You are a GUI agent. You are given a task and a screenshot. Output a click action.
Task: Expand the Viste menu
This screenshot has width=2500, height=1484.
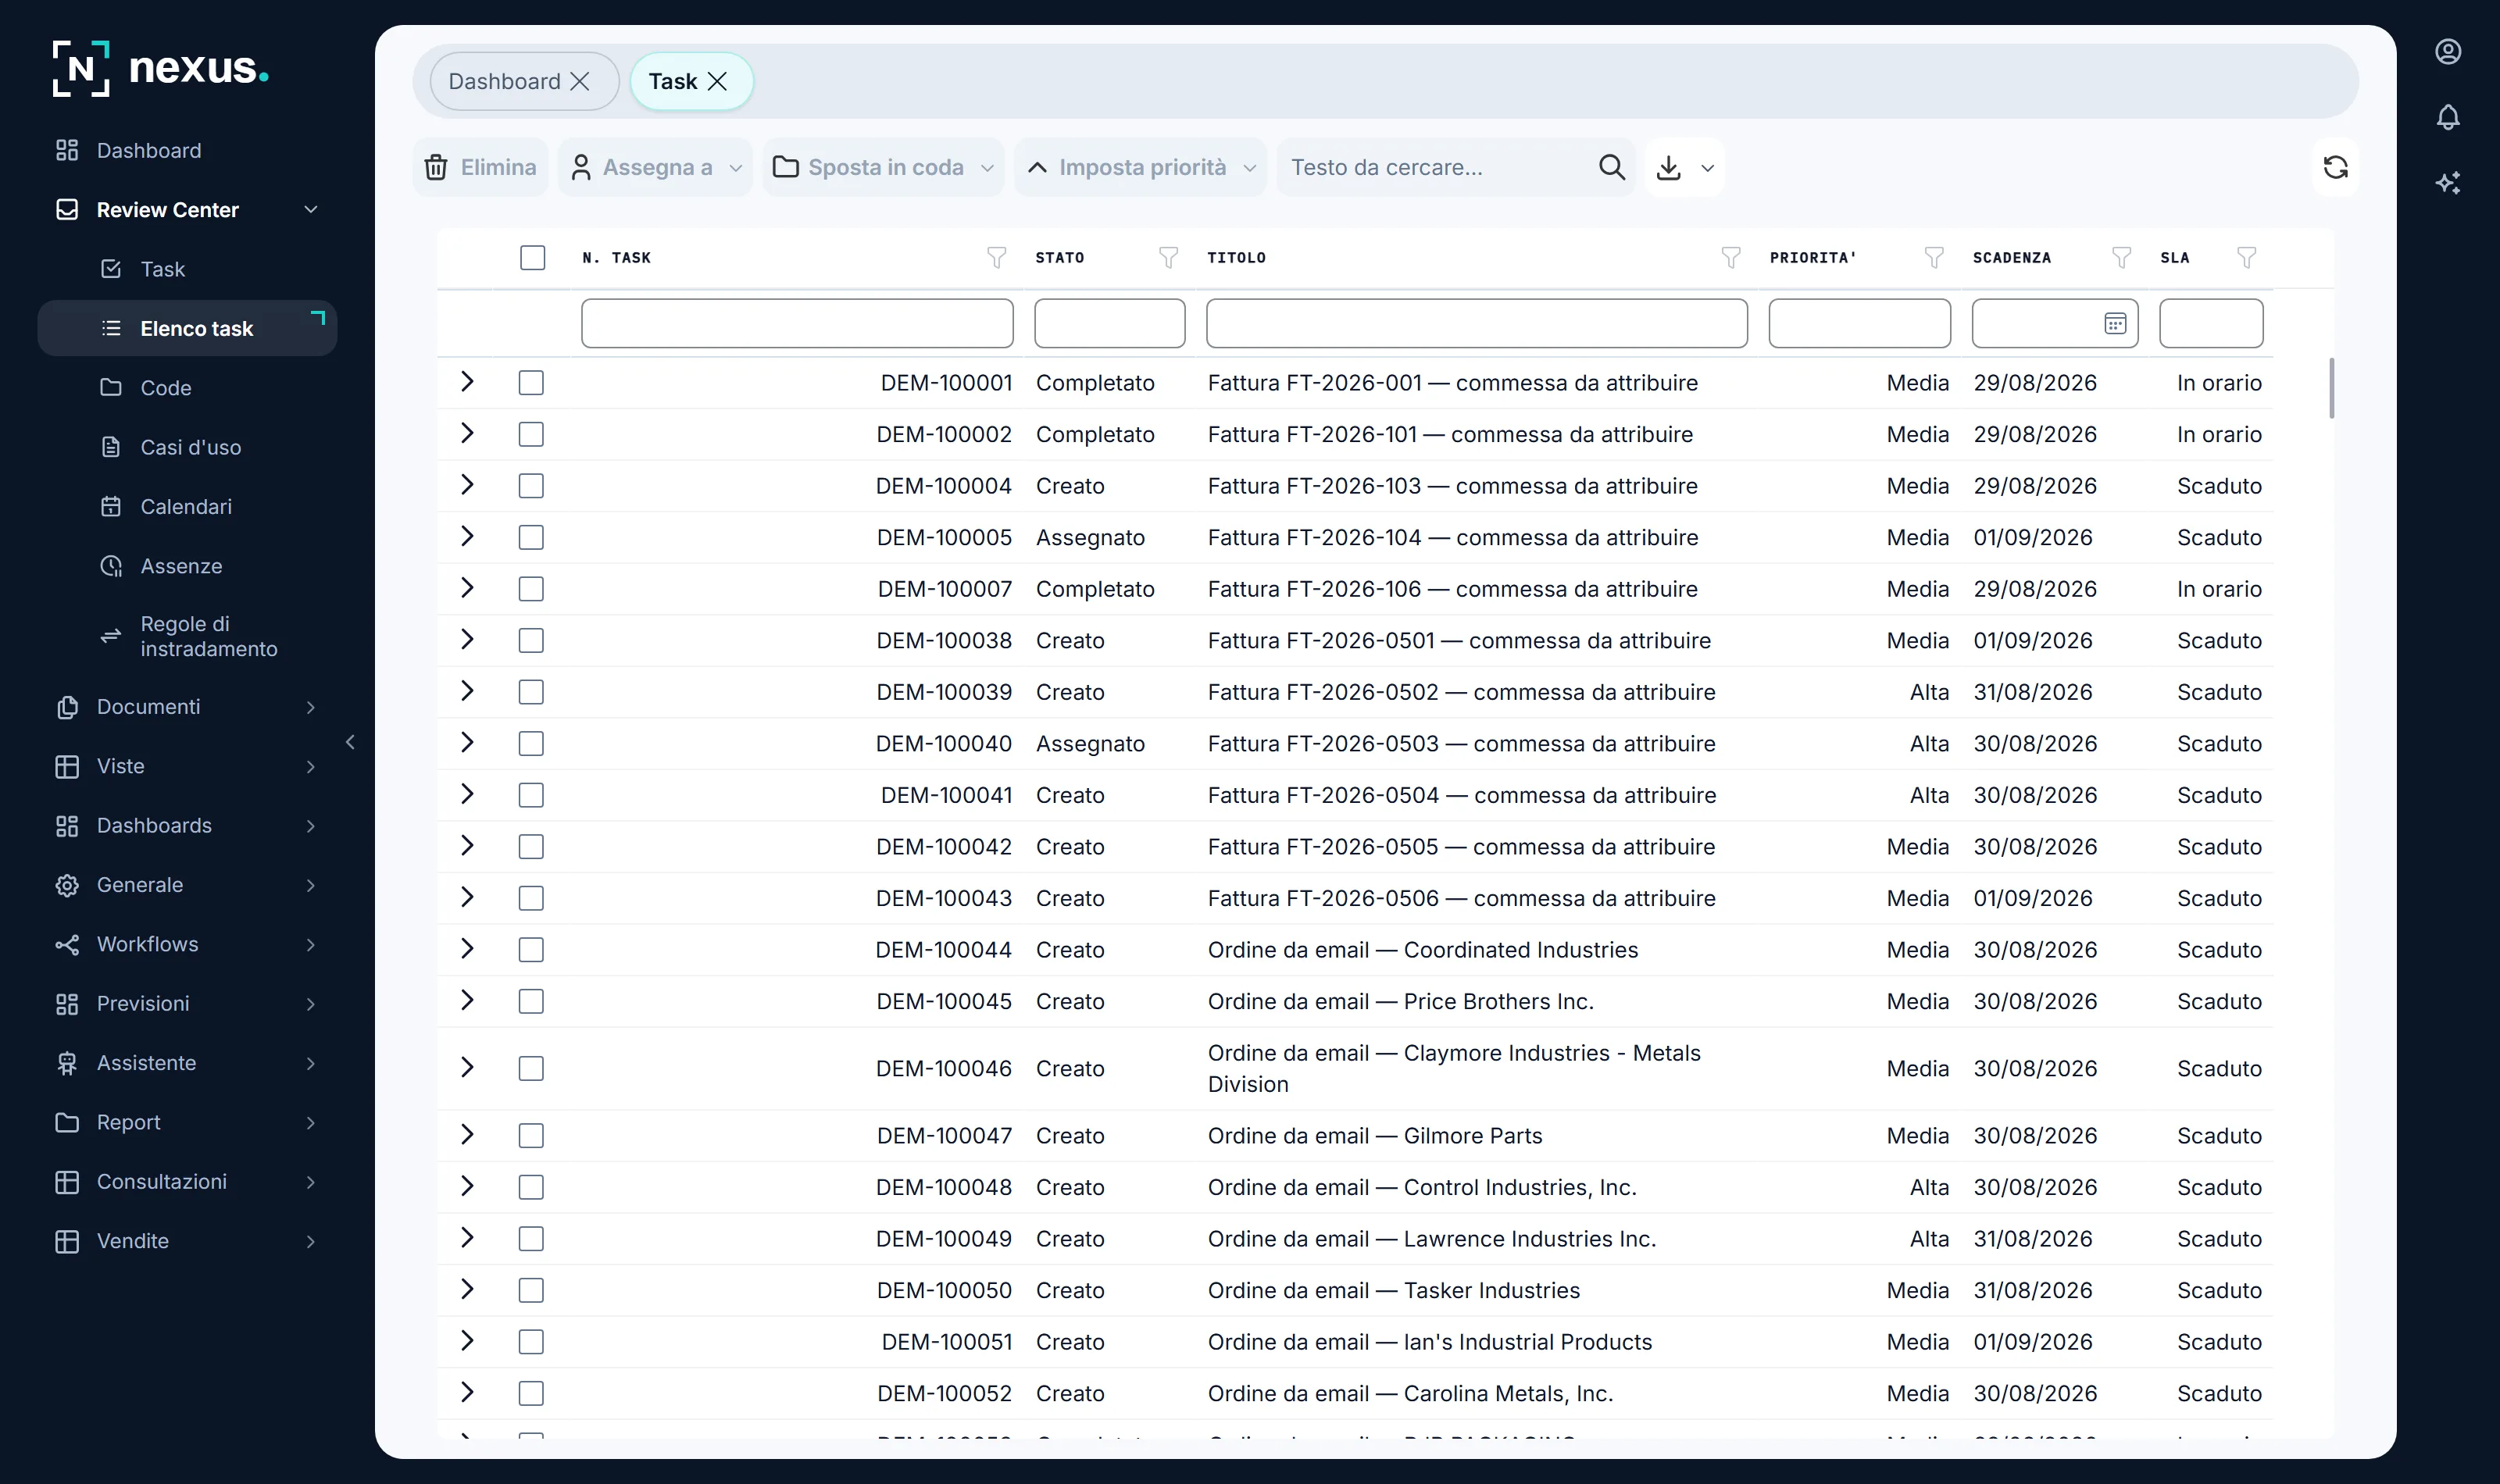pyautogui.click(x=310, y=767)
